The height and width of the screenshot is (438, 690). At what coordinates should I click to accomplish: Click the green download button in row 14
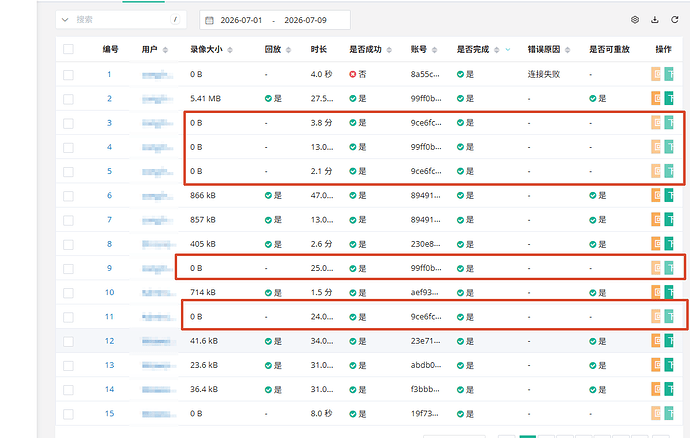click(669, 389)
